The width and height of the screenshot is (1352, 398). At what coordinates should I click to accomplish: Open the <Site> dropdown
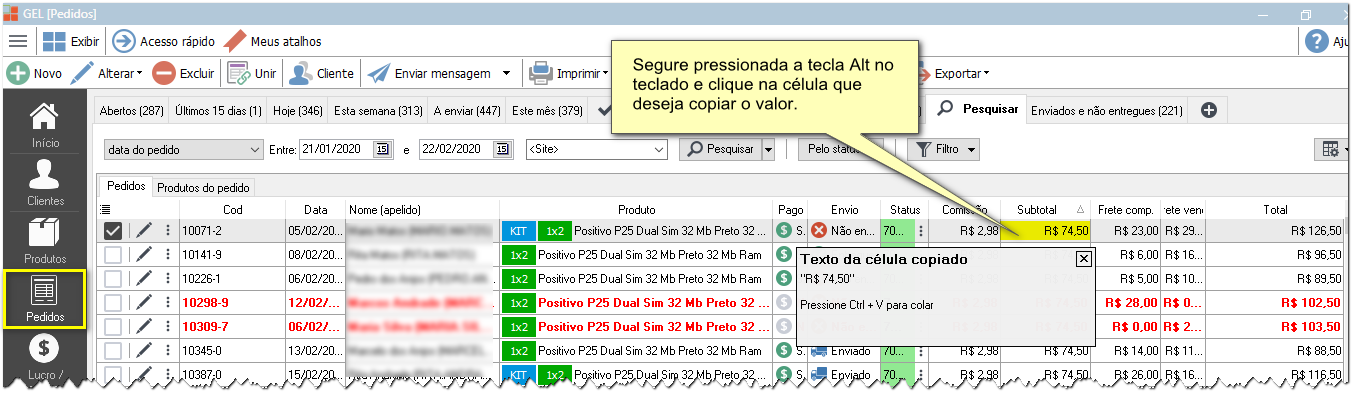click(596, 149)
